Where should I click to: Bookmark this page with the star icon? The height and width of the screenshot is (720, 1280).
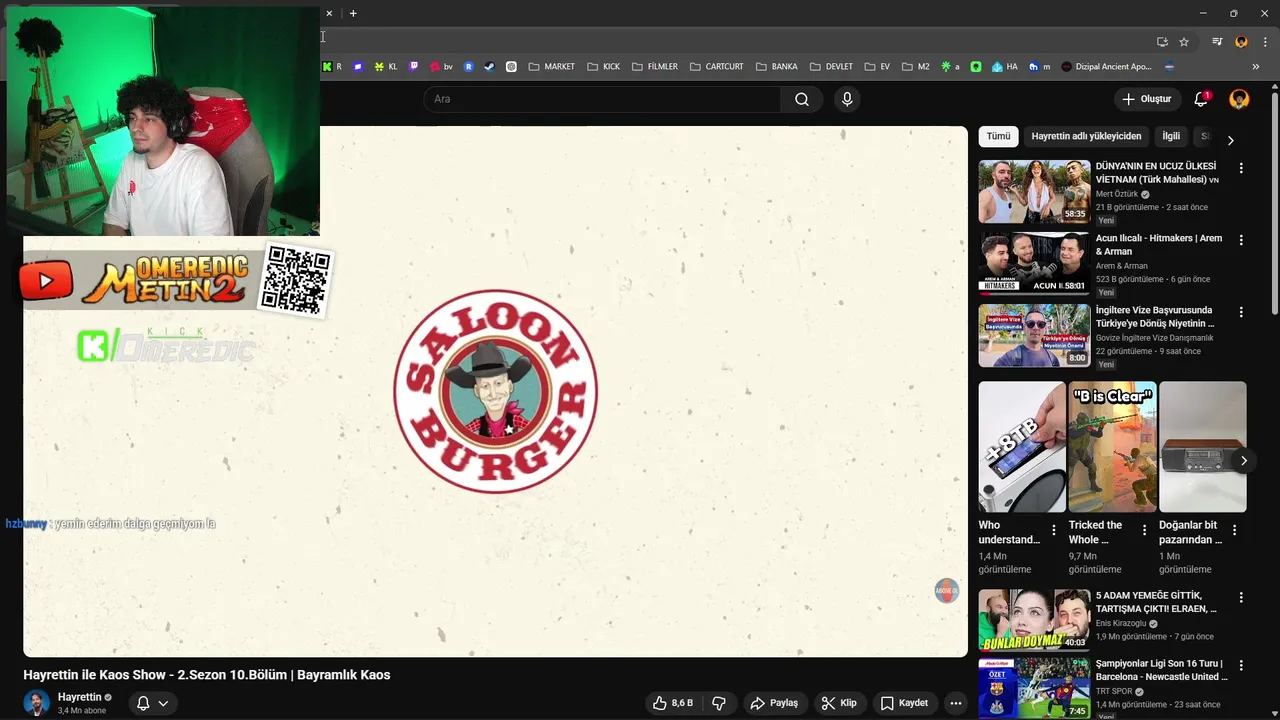[x=1184, y=42]
